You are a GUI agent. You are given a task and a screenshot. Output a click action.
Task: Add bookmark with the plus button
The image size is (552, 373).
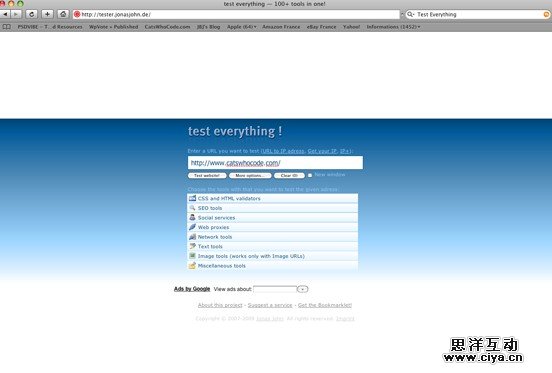pyautogui.click(x=47, y=14)
